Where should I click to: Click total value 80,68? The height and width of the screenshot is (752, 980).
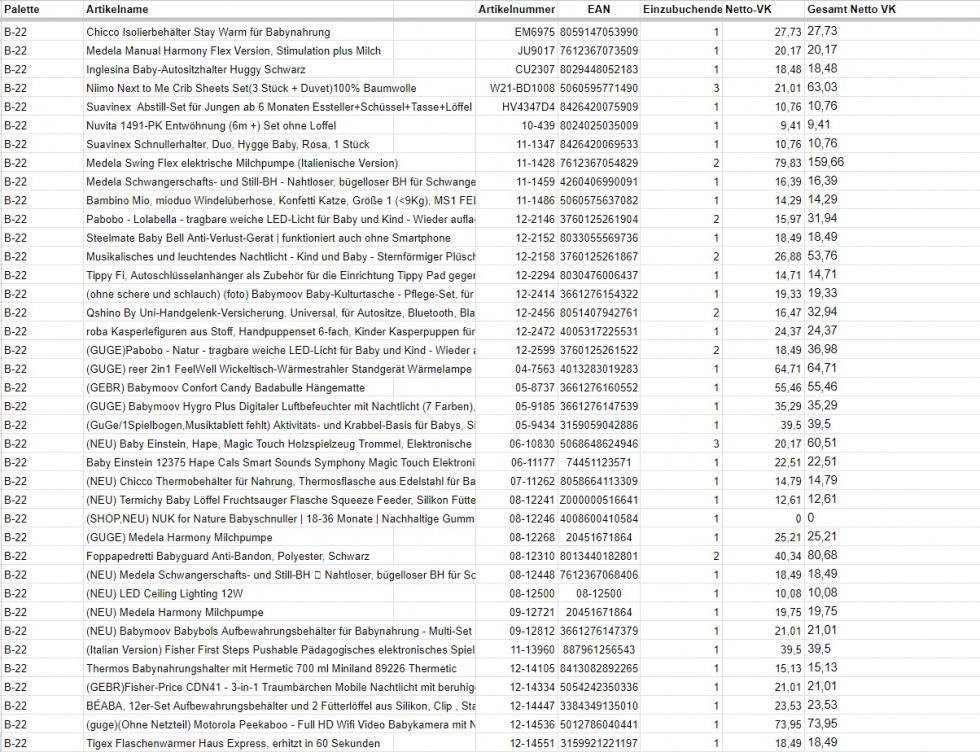822,556
